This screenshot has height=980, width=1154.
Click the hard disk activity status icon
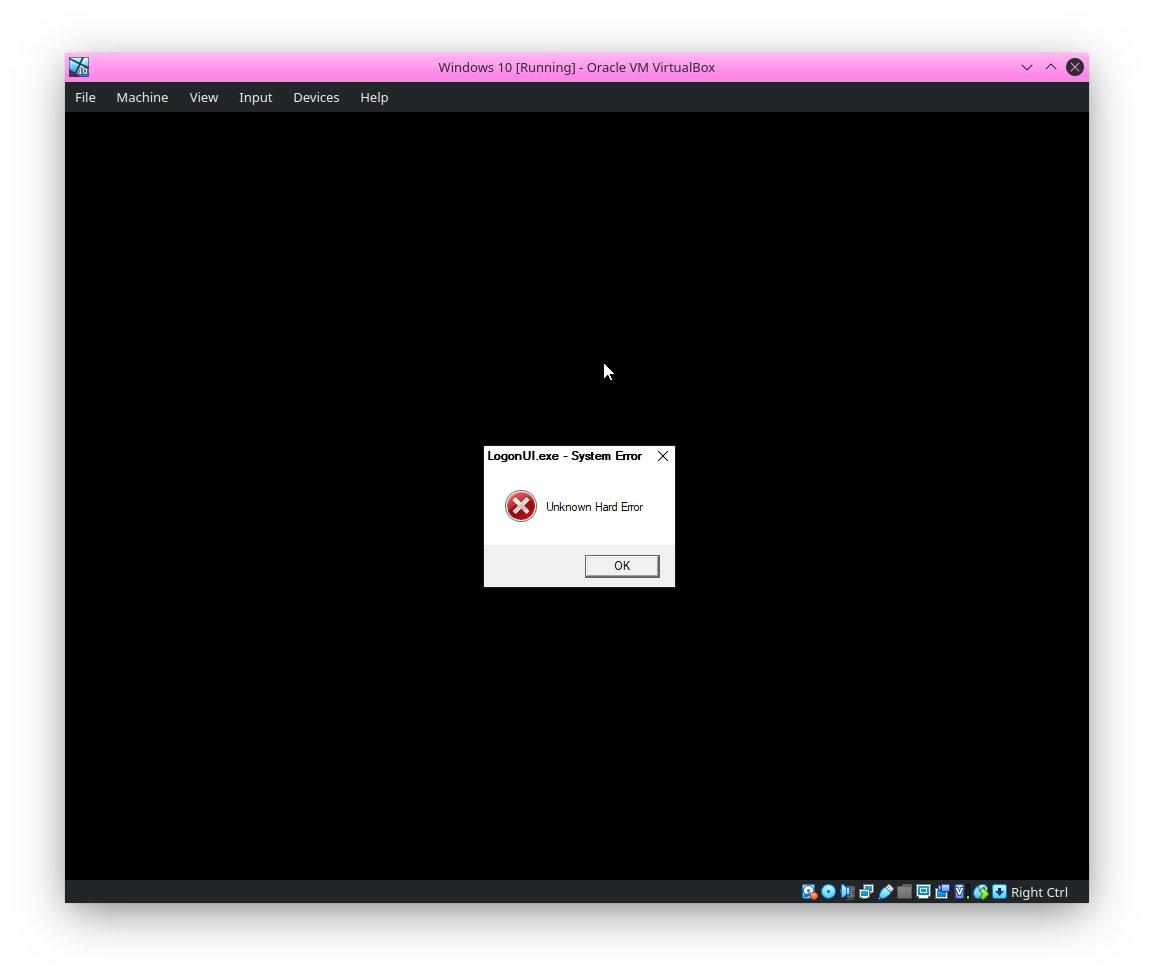click(x=810, y=892)
